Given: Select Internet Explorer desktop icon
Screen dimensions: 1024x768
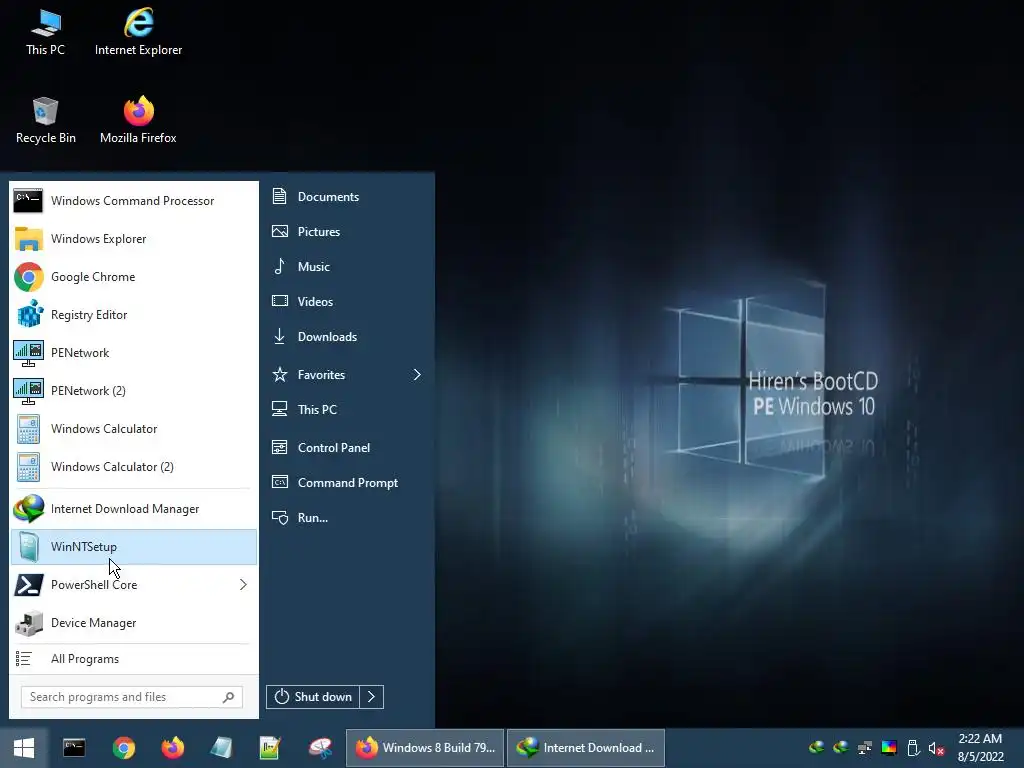Looking at the screenshot, I should [138, 33].
